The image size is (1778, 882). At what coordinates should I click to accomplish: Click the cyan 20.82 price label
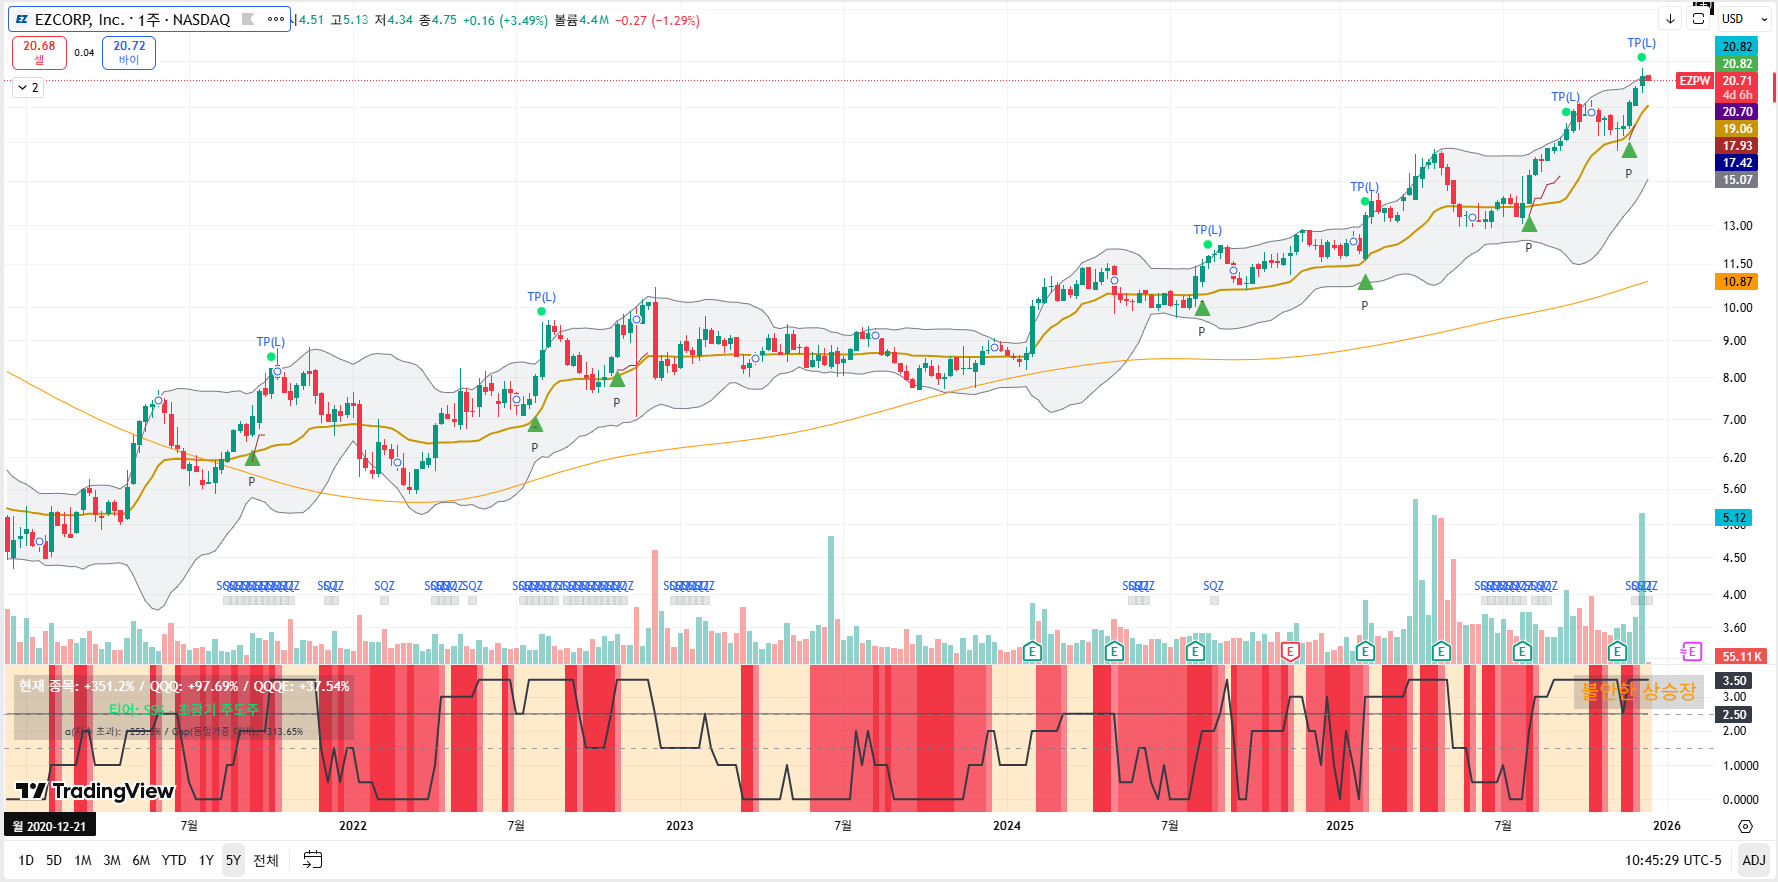[1737, 46]
